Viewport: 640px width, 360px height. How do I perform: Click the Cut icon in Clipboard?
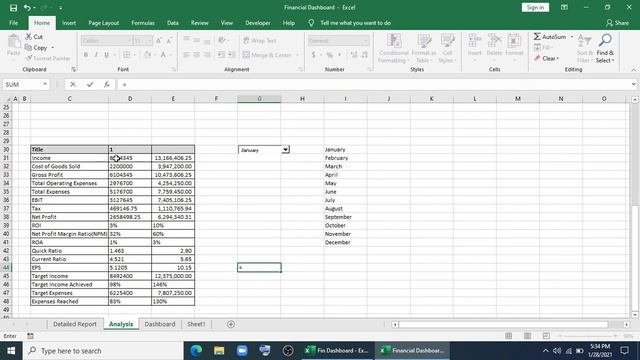point(29,37)
